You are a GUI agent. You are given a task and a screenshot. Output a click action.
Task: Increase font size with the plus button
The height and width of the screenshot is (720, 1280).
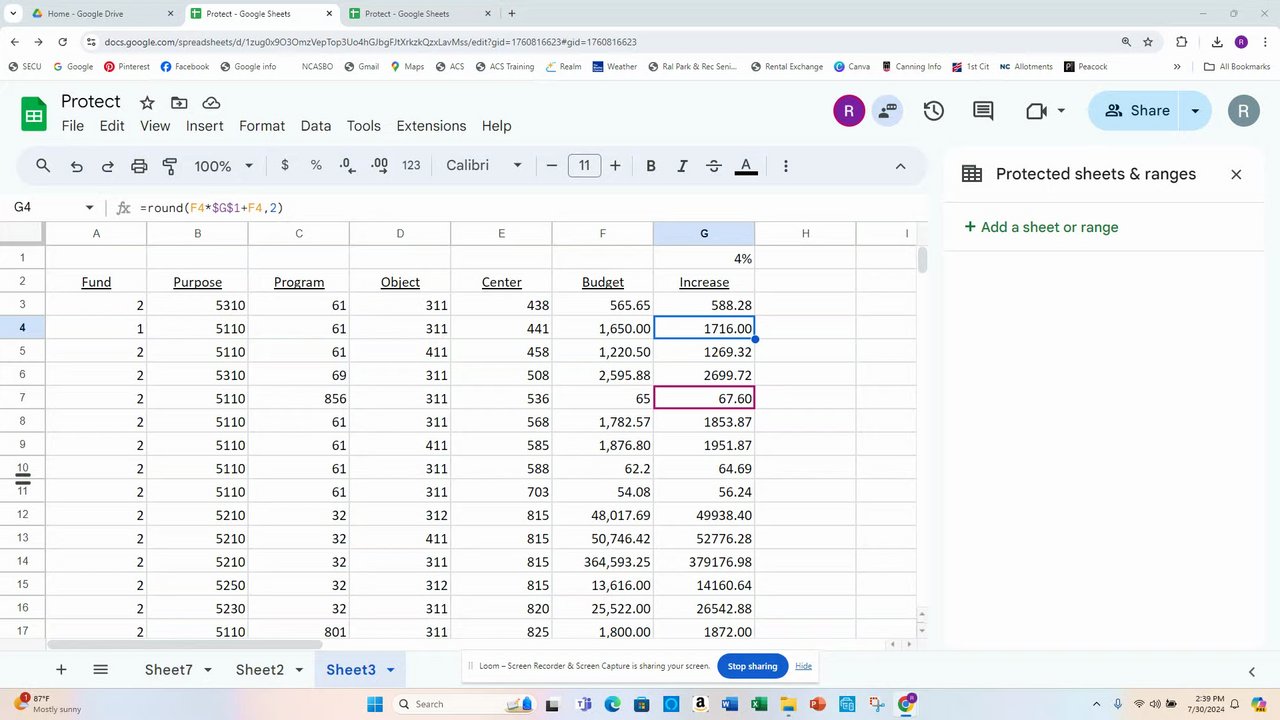615,166
